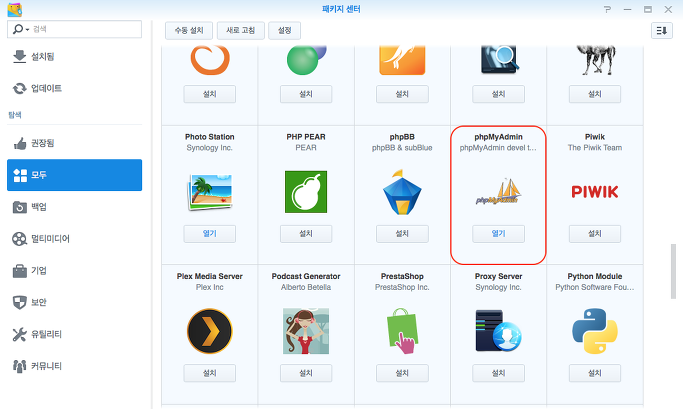Viewport: 683px width, 409px height.
Task: Click the package list vertical scrollbar
Action: (673, 271)
